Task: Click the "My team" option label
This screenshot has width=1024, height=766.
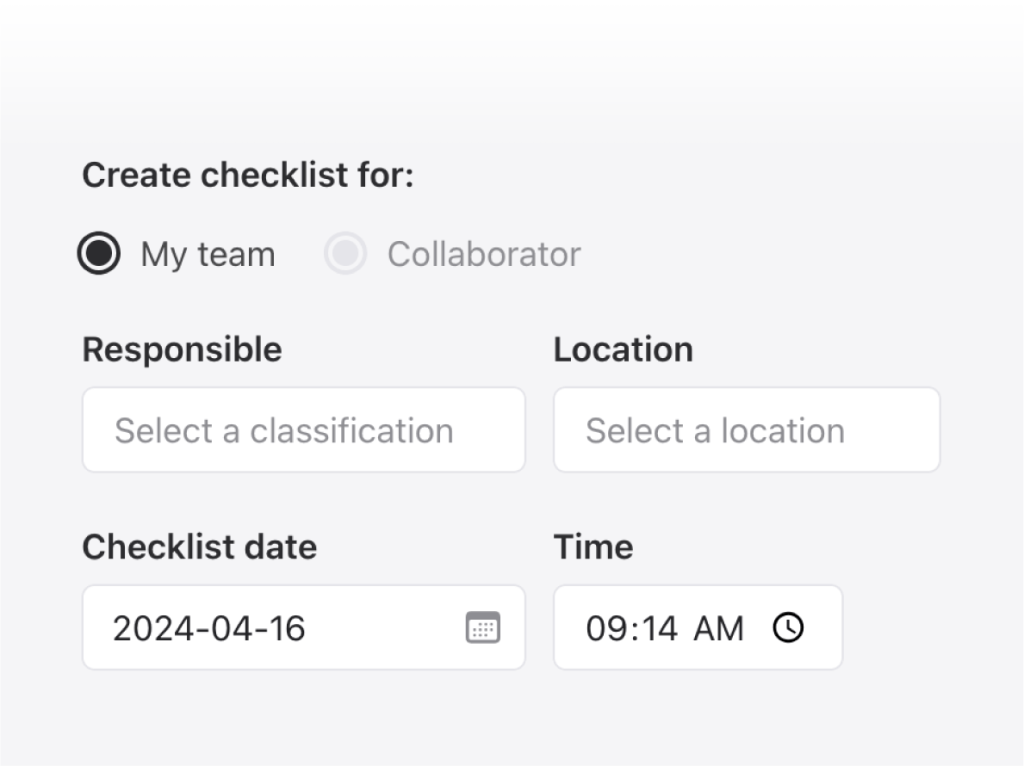Action: pyautogui.click(x=208, y=254)
